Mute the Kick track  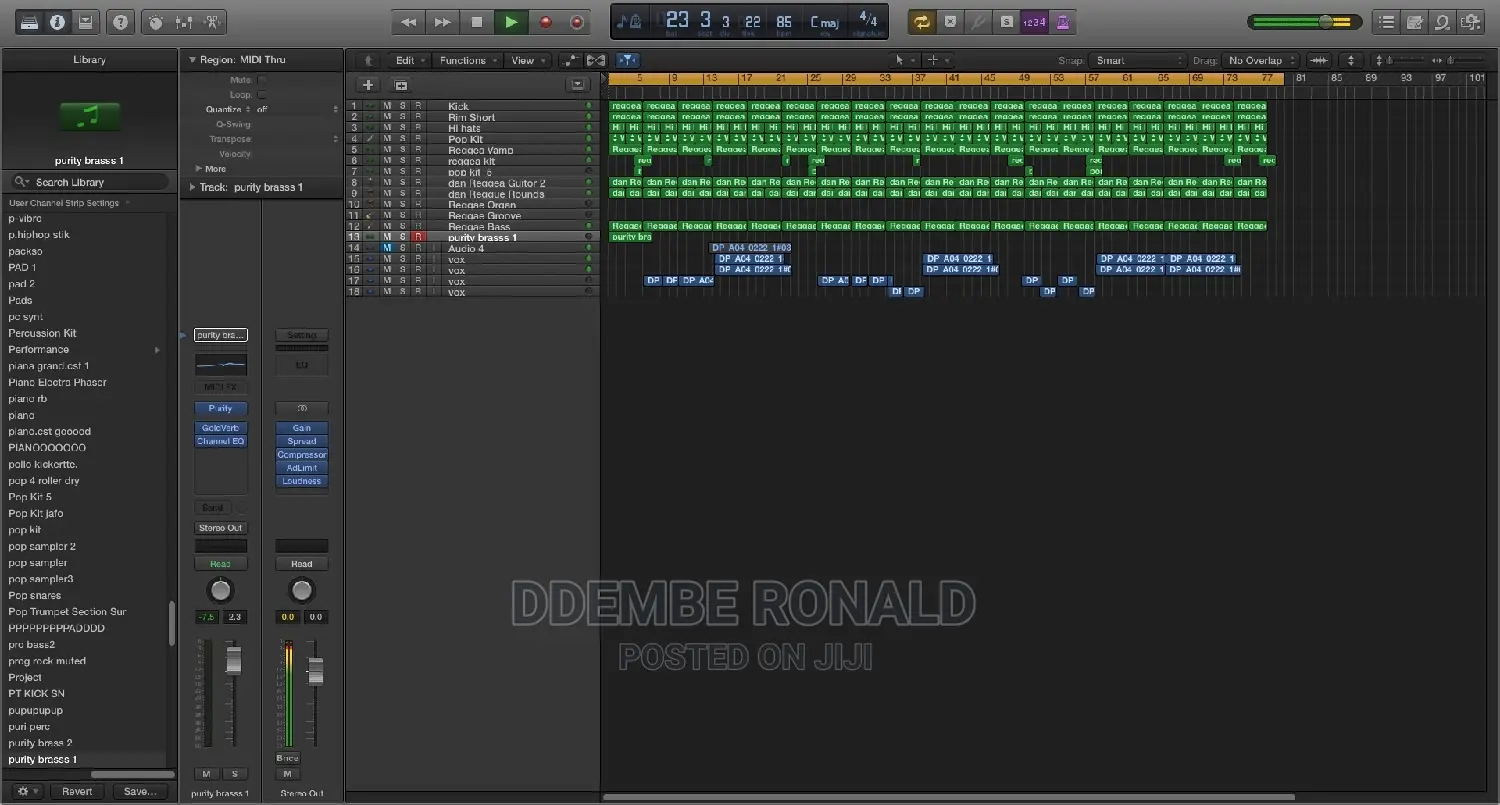(x=387, y=106)
